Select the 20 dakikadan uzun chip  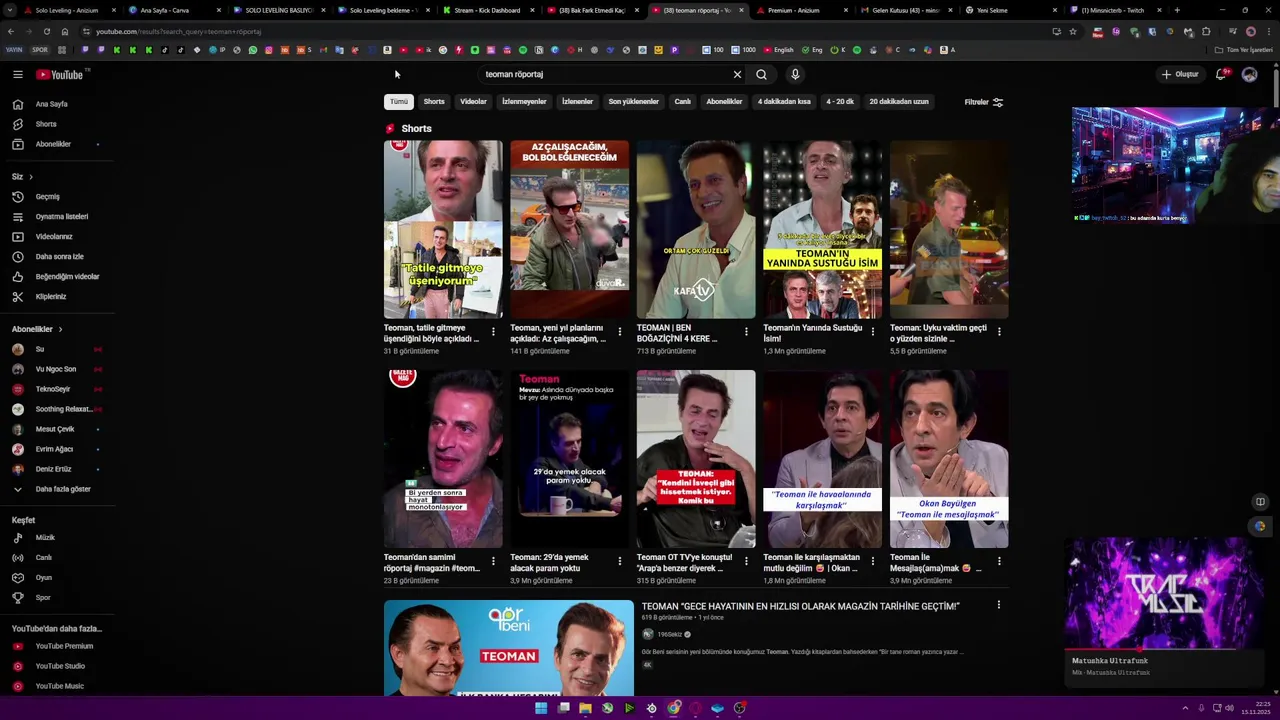click(x=899, y=102)
